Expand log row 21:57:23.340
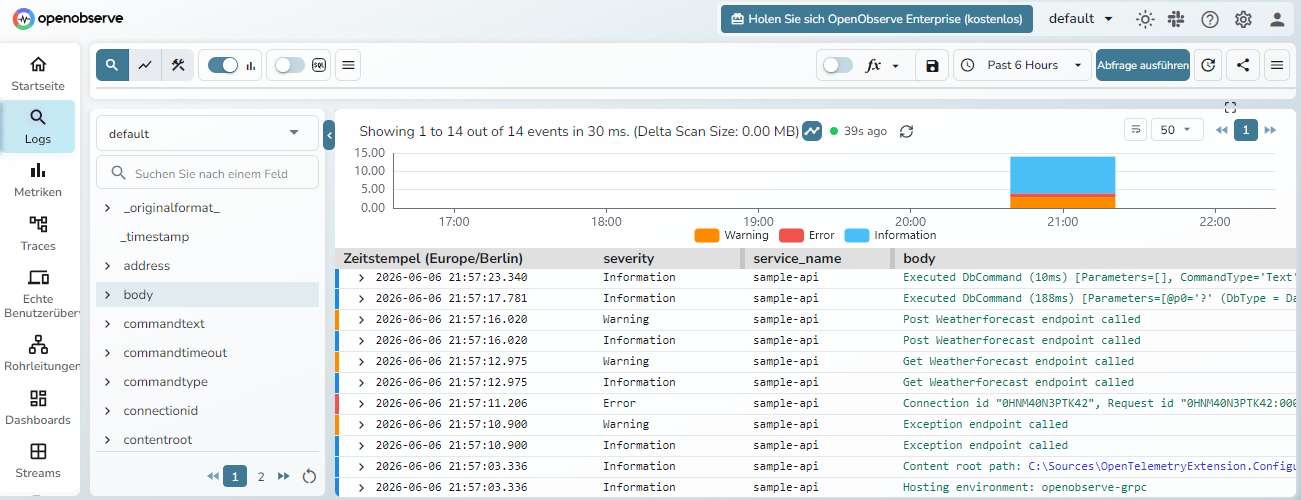This screenshot has width=1301, height=500. click(x=361, y=278)
